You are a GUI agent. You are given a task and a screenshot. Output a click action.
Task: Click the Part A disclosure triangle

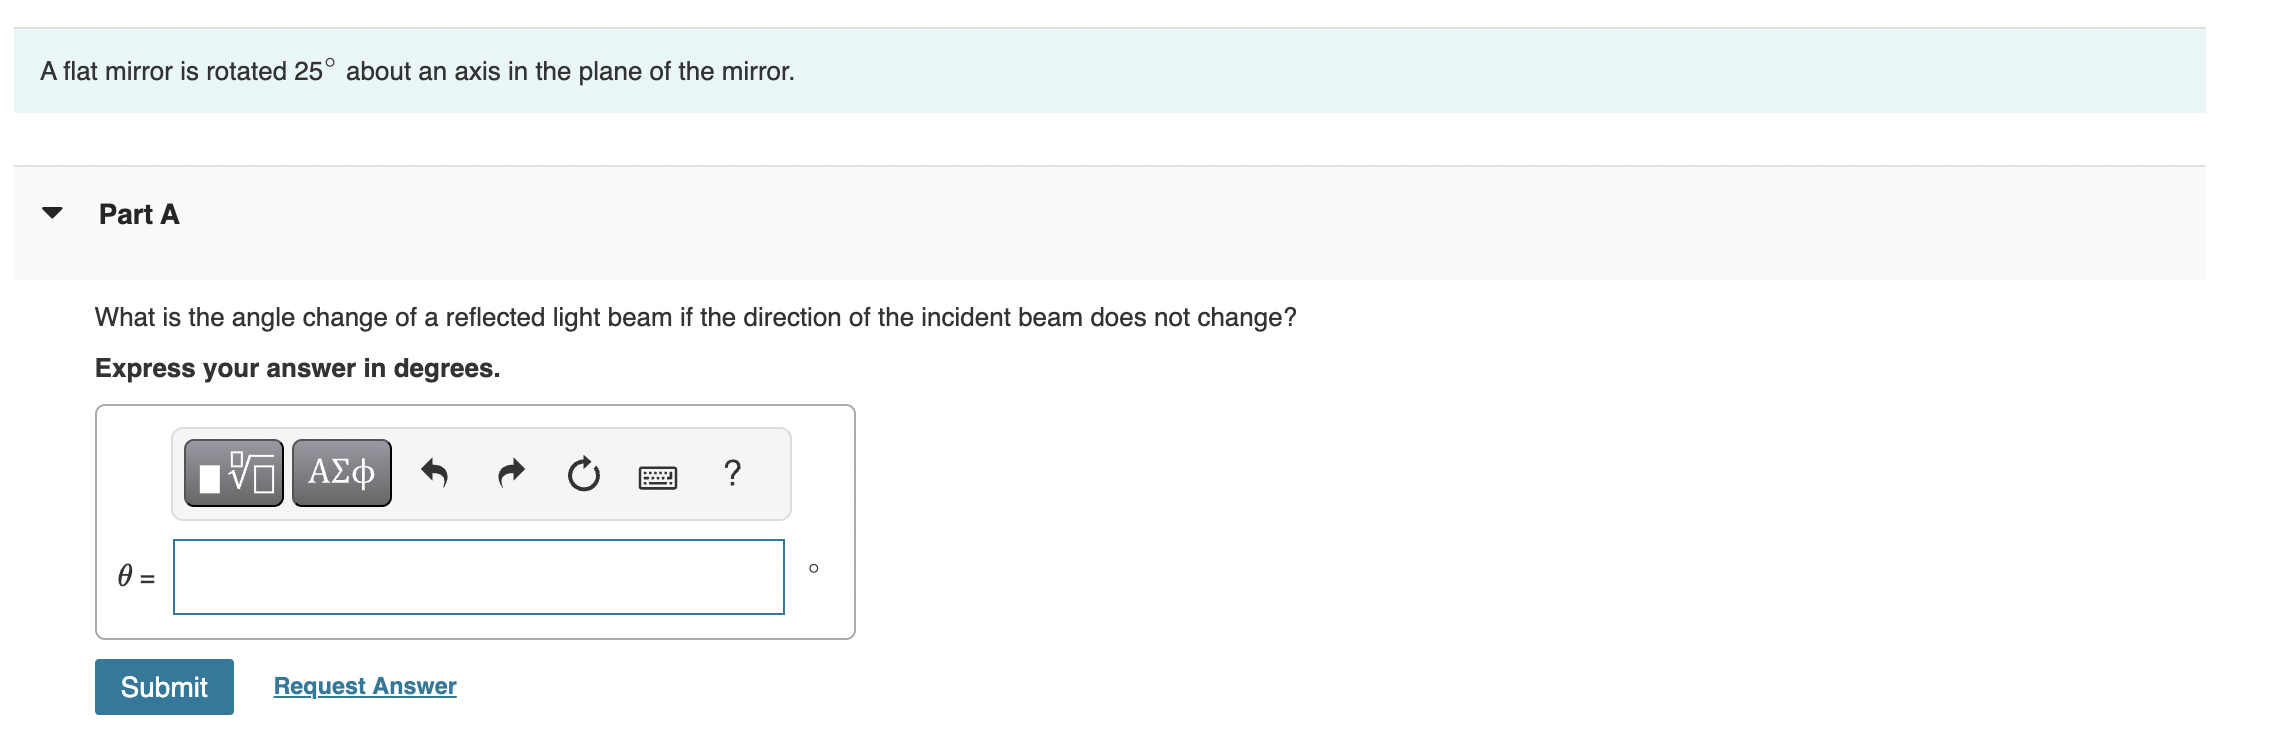[x=54, y=210]
